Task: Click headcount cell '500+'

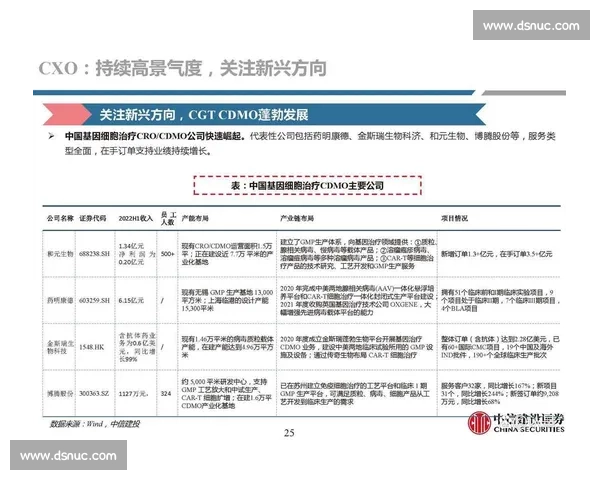Action: pyautogui.click(x=168, y=254)
